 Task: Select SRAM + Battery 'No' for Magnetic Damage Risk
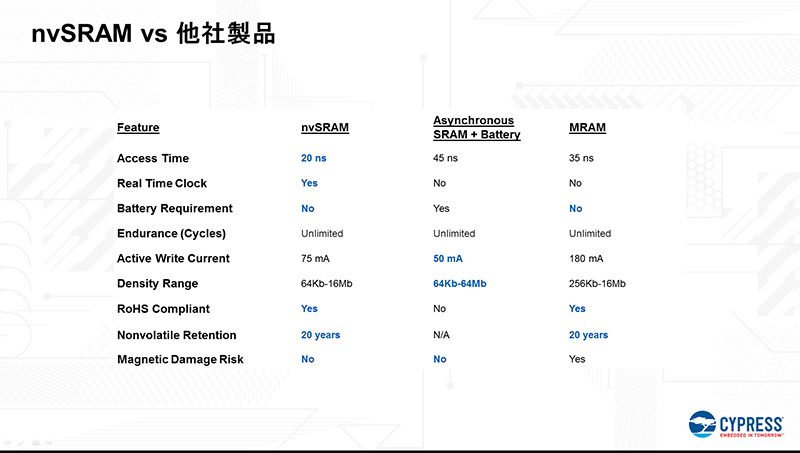click(x=440, y=359)
